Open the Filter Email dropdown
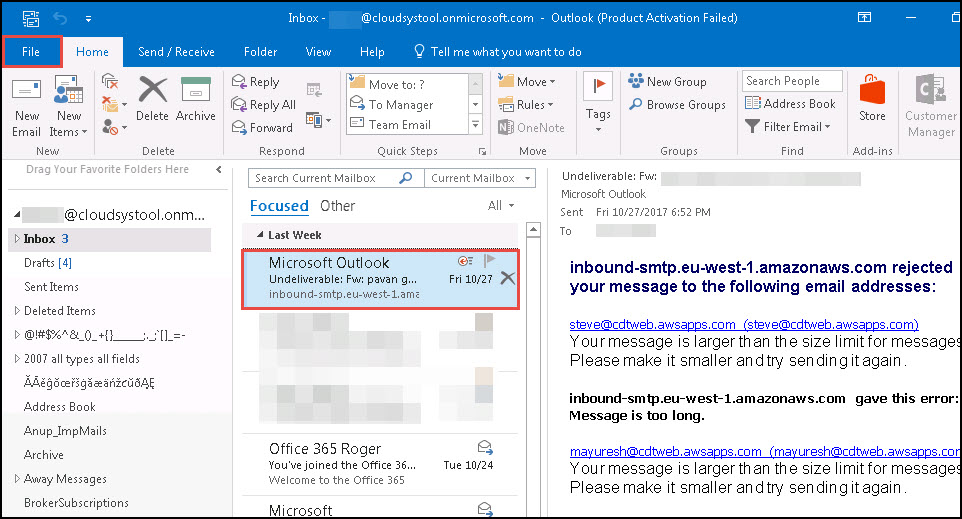The height and width of the screenshot is (519, 962). (x=788, y=127)
